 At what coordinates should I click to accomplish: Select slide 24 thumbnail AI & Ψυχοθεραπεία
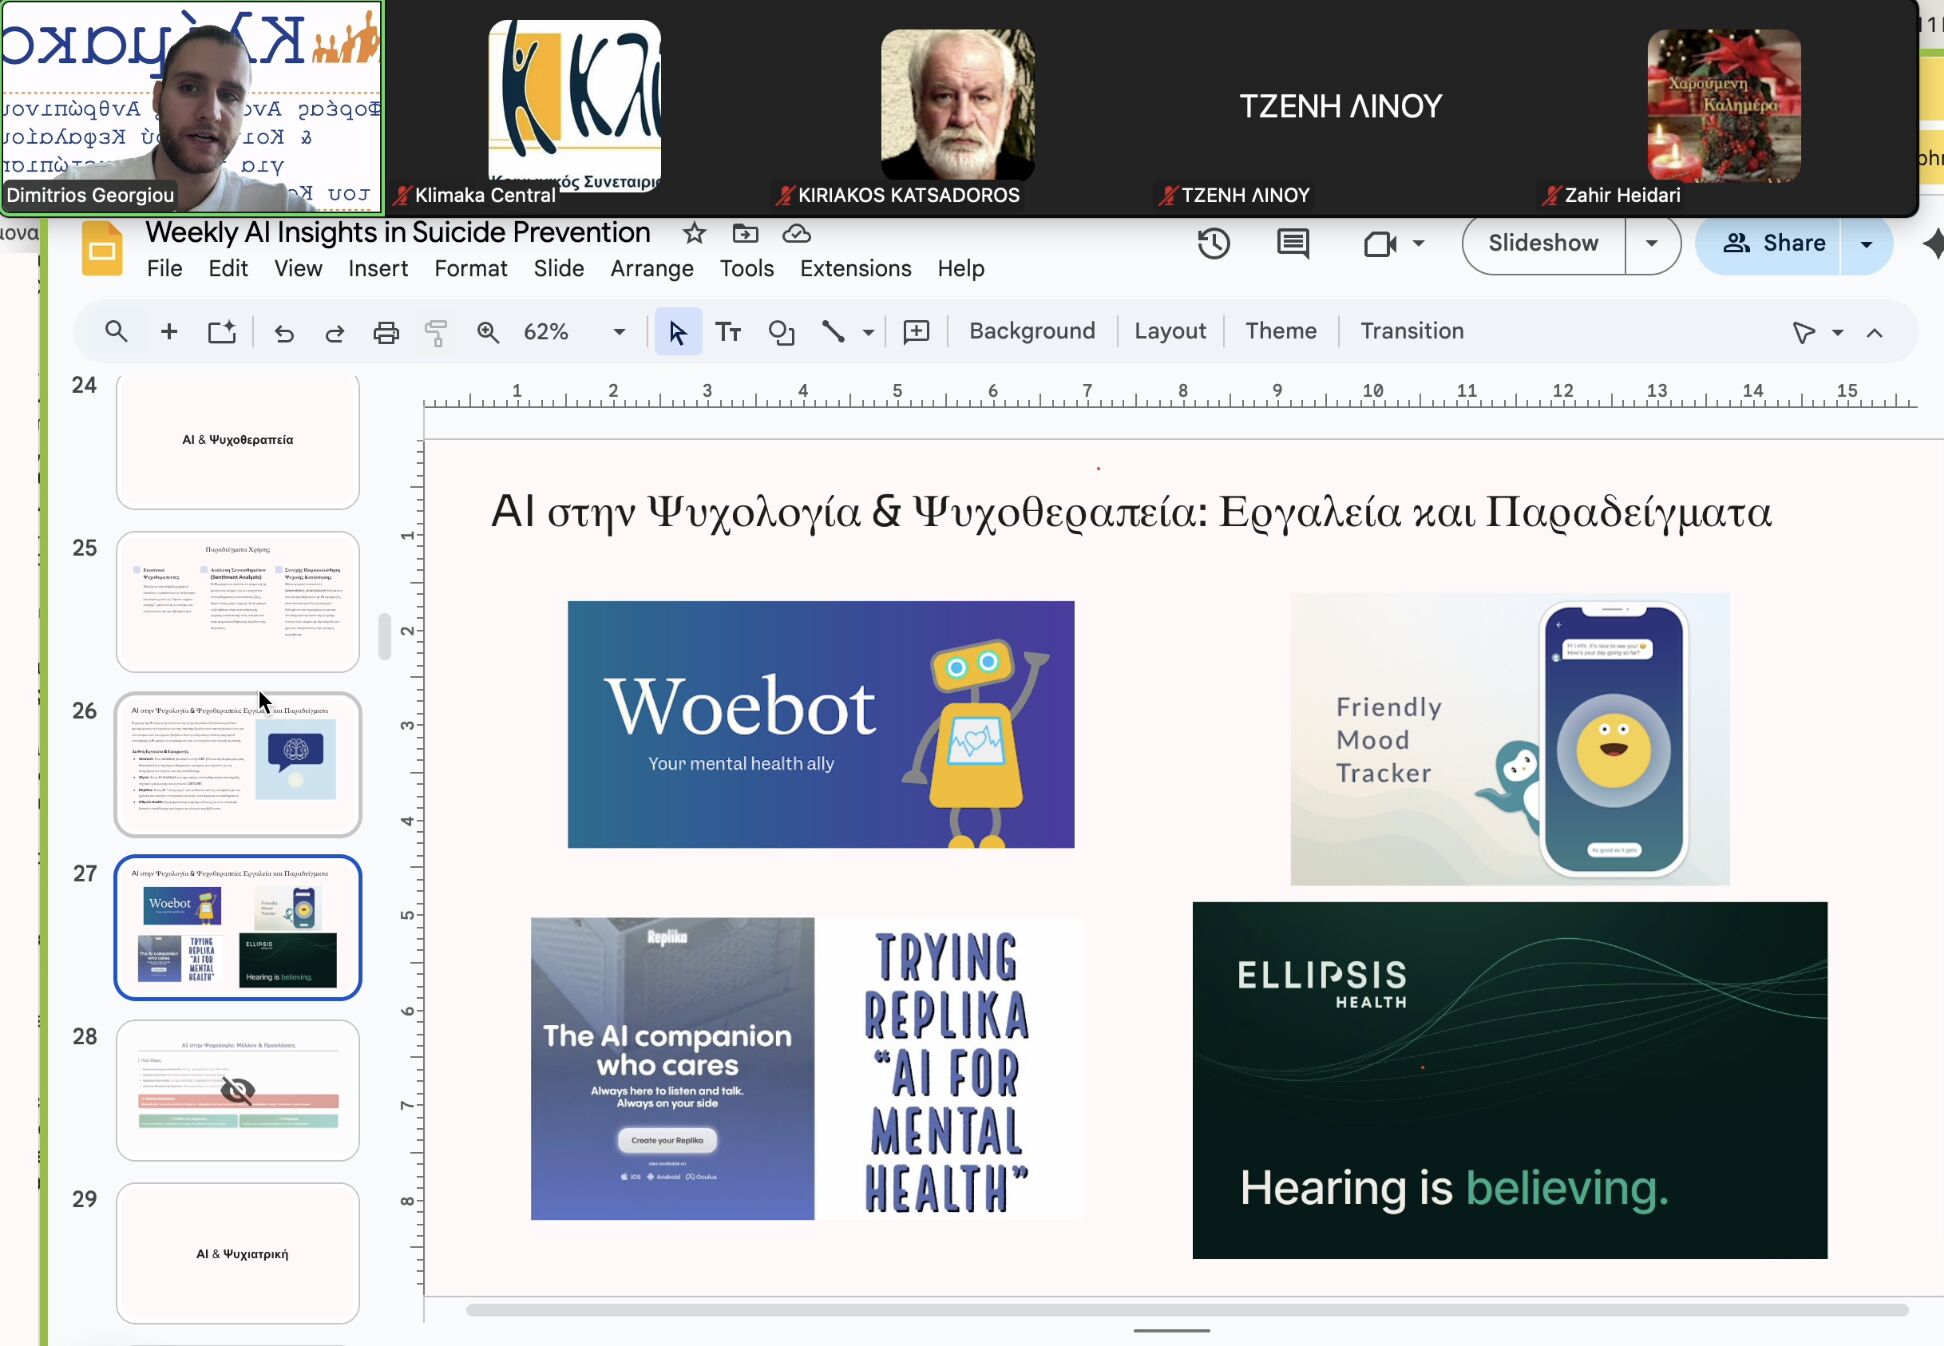[x=238, y=440]
